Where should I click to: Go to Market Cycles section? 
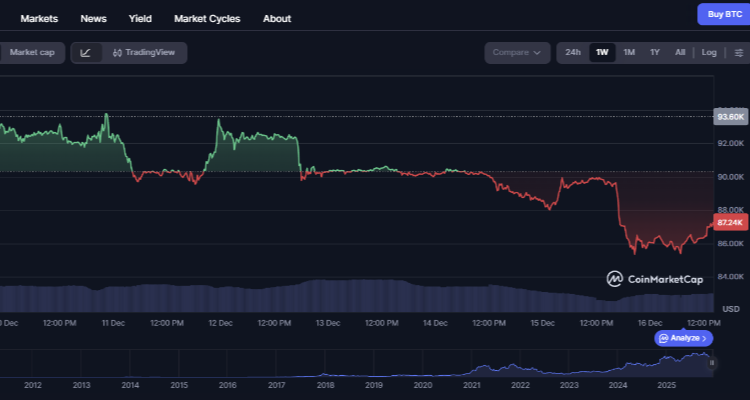[207, 18]
